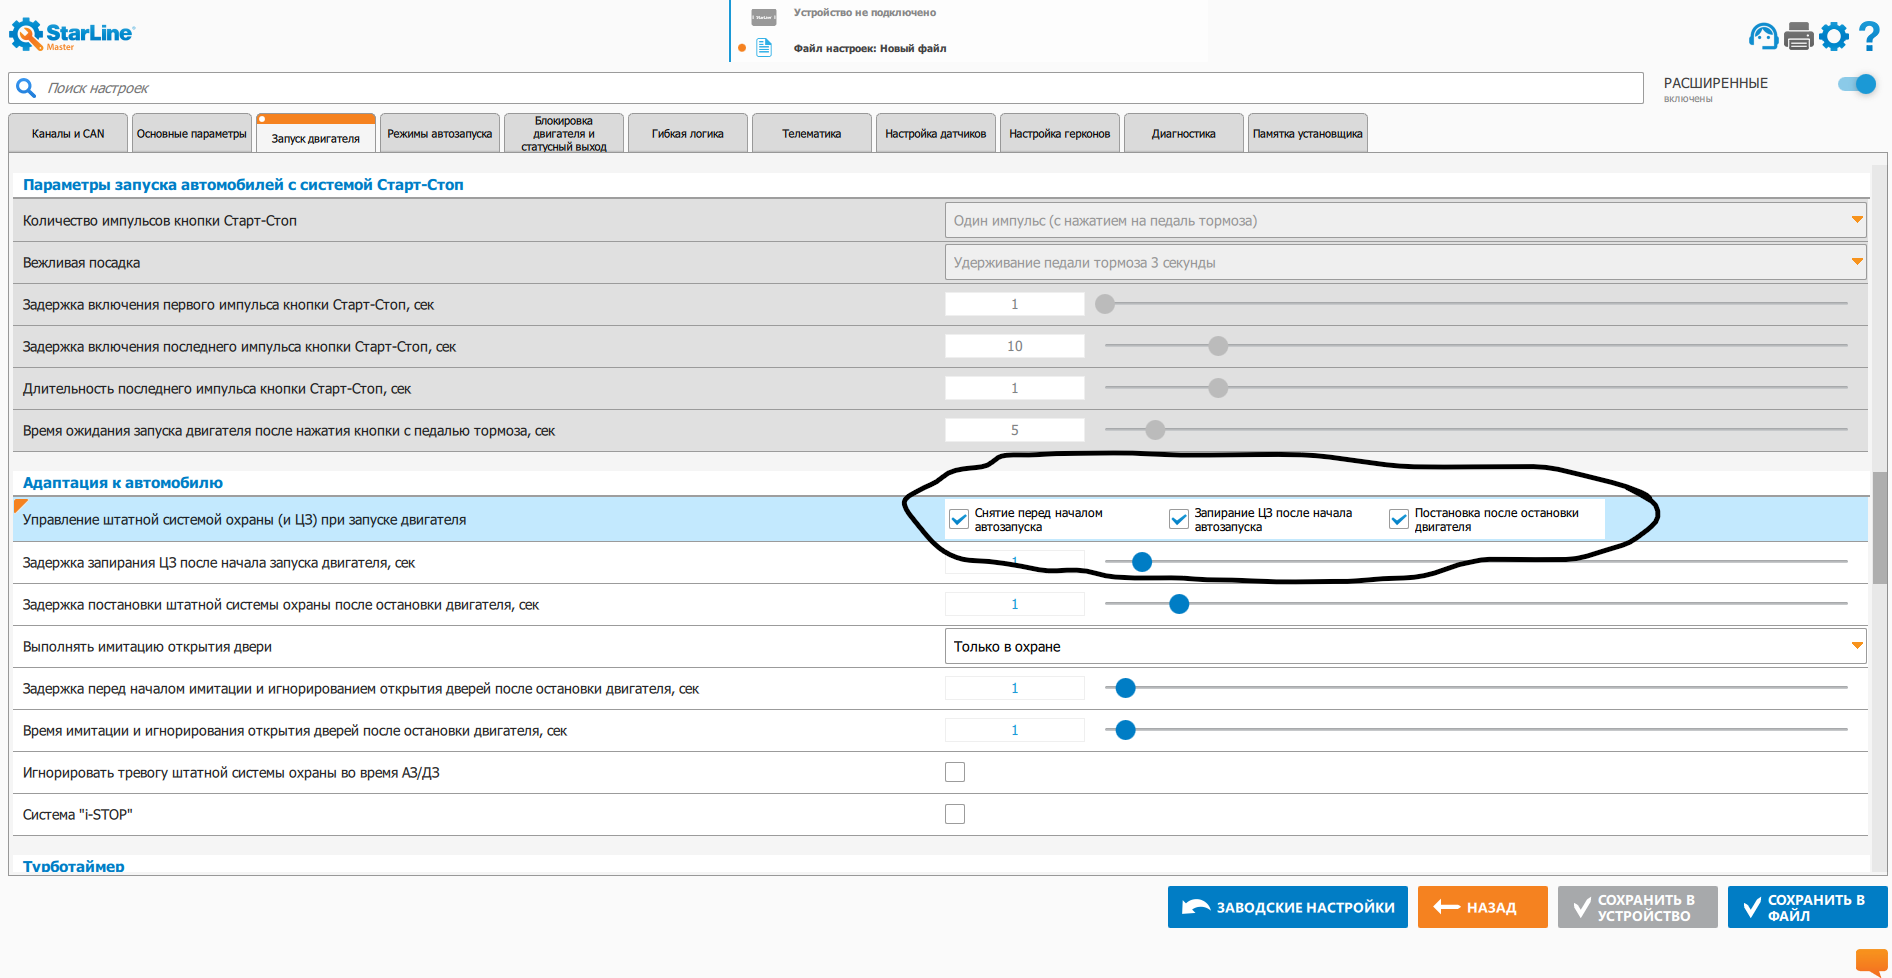The image size is (1892, 978).
Task: Open Настройка датчиков tab
Action: click(936, 133)
